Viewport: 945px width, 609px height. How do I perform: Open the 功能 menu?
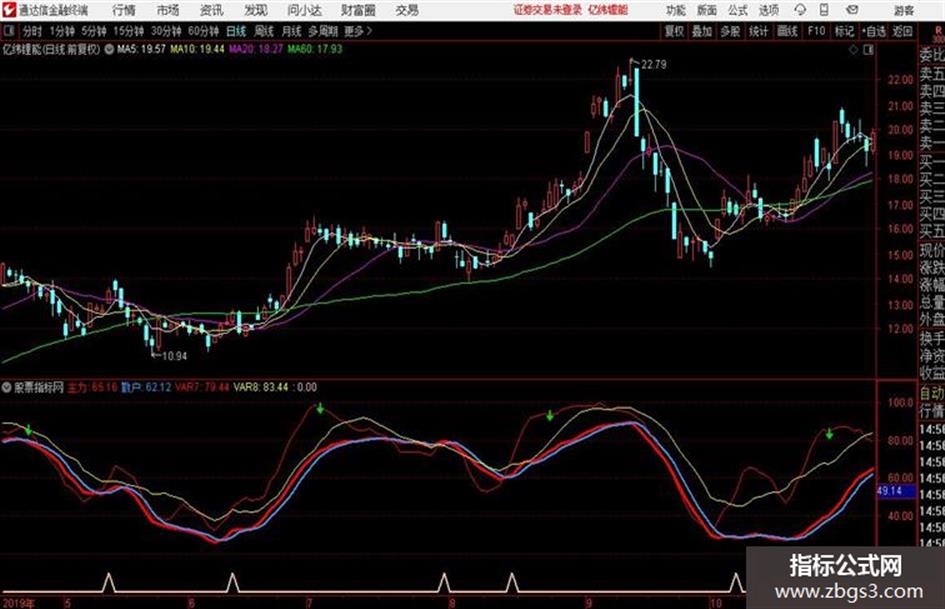pos(676,10)
